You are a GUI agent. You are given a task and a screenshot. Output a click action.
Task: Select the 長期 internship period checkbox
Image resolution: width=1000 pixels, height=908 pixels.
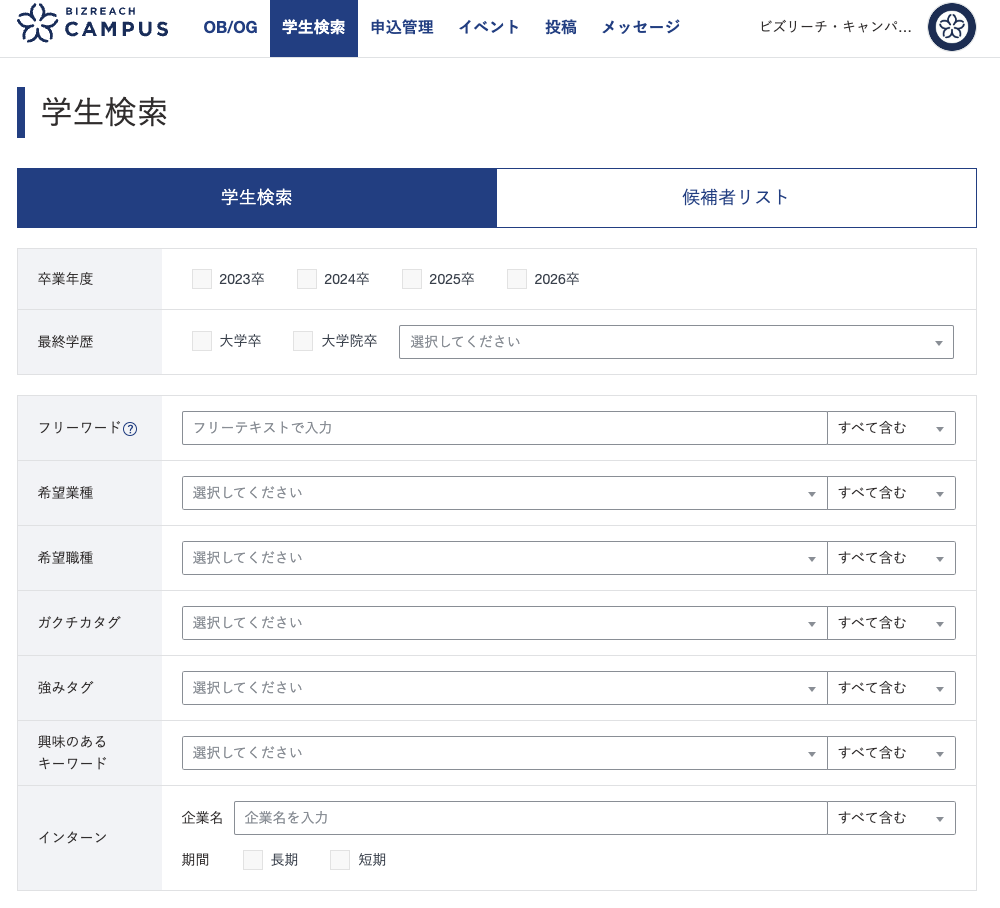[x=253, y=860]
